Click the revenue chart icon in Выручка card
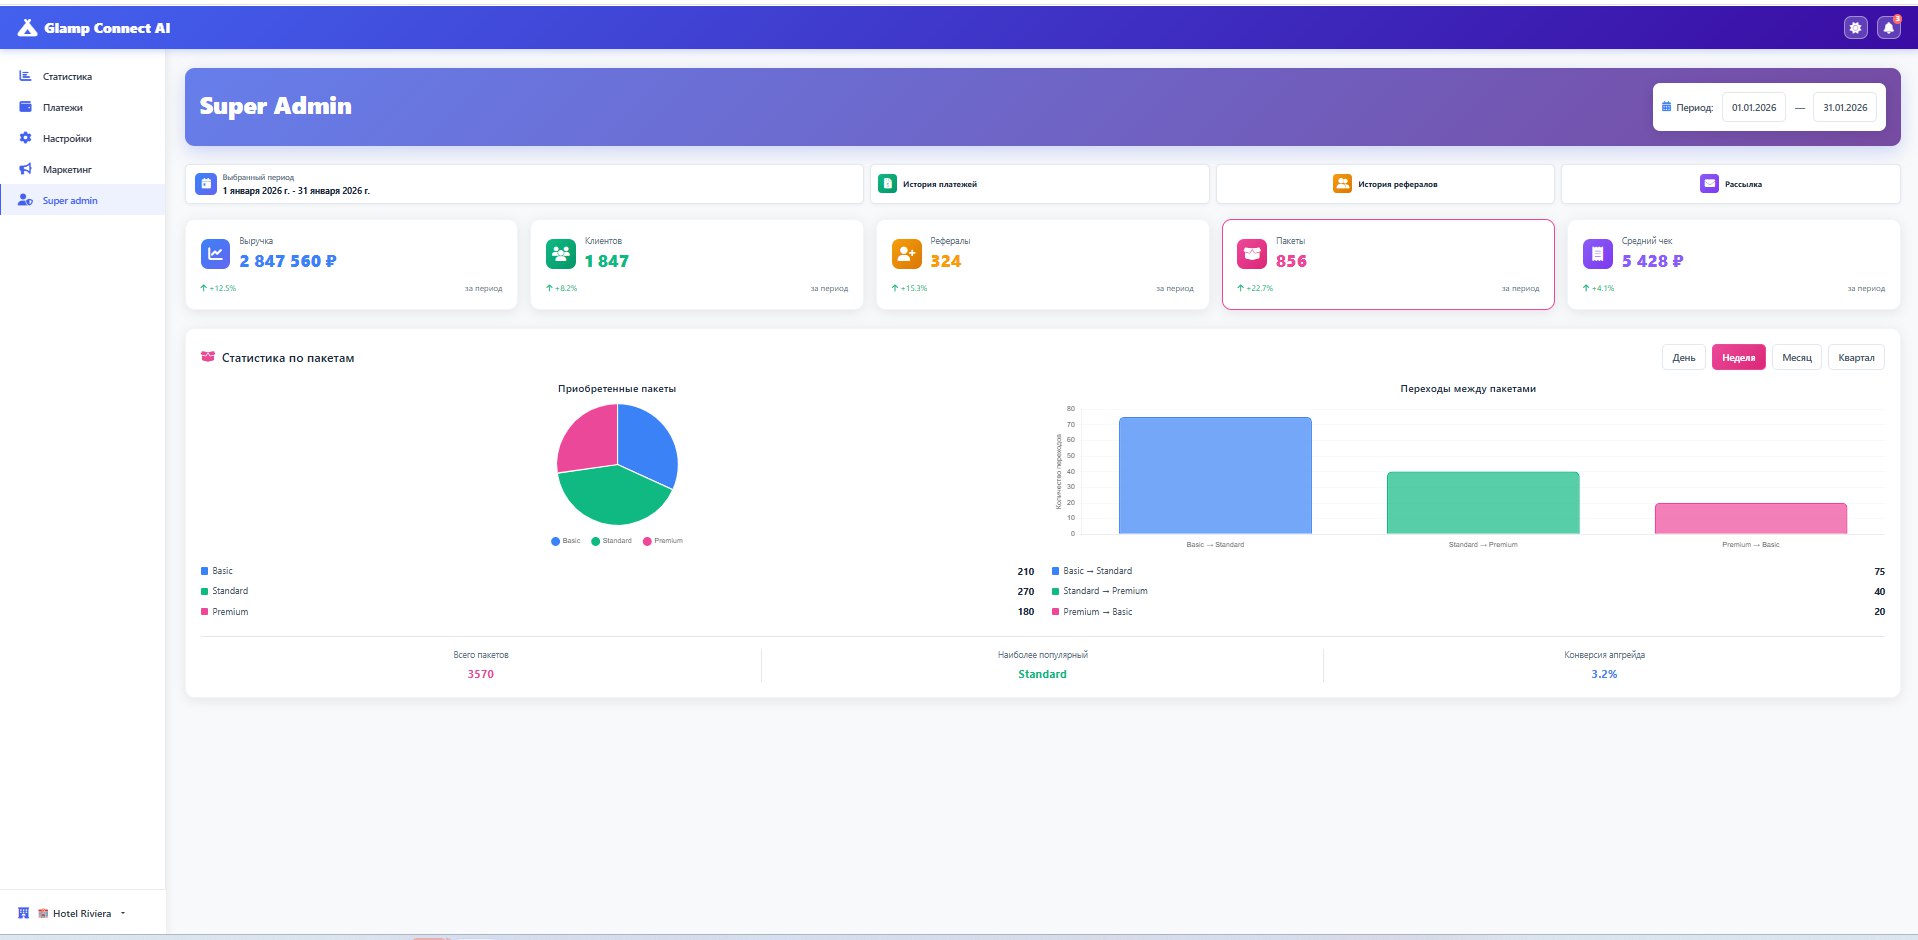Screen dimensions: 1918x940 [215, 254]
